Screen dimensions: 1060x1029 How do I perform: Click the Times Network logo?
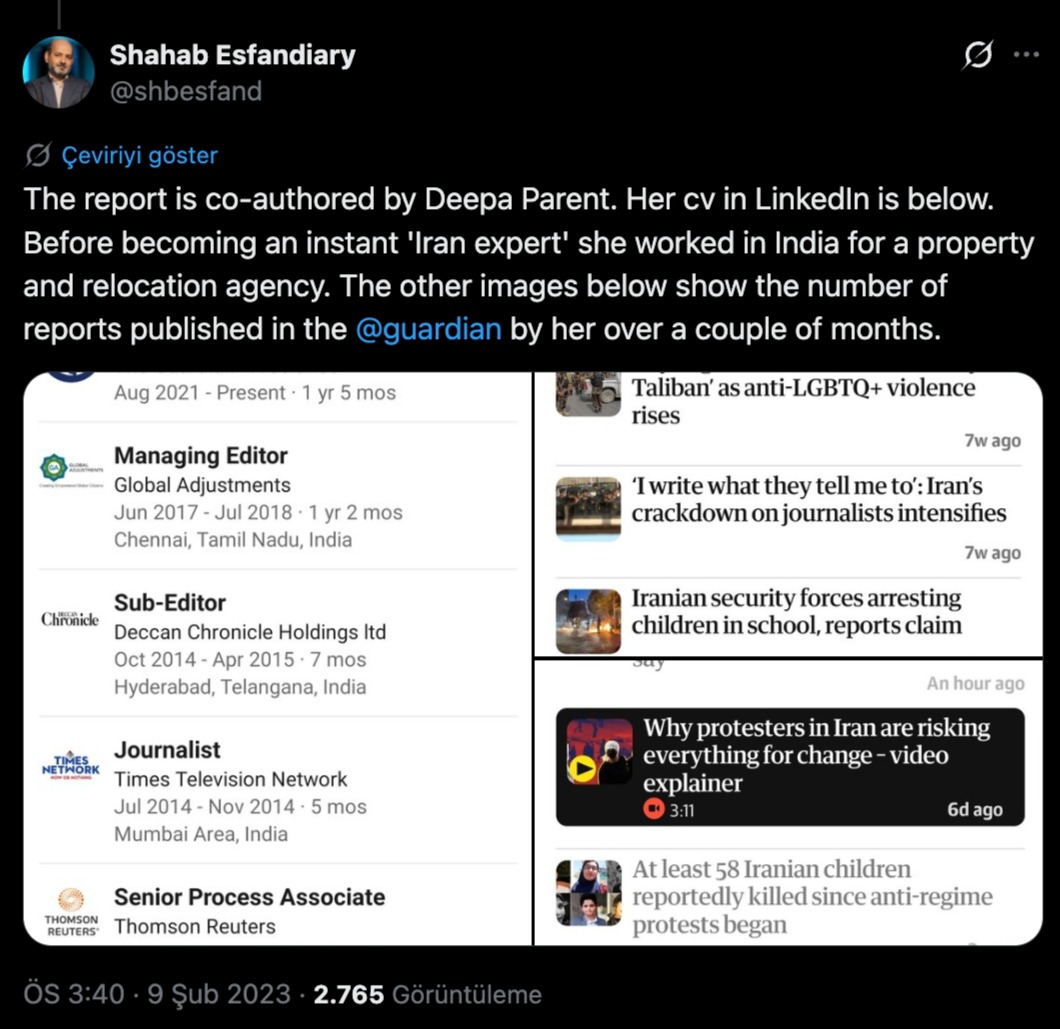[x=70, y=766]
